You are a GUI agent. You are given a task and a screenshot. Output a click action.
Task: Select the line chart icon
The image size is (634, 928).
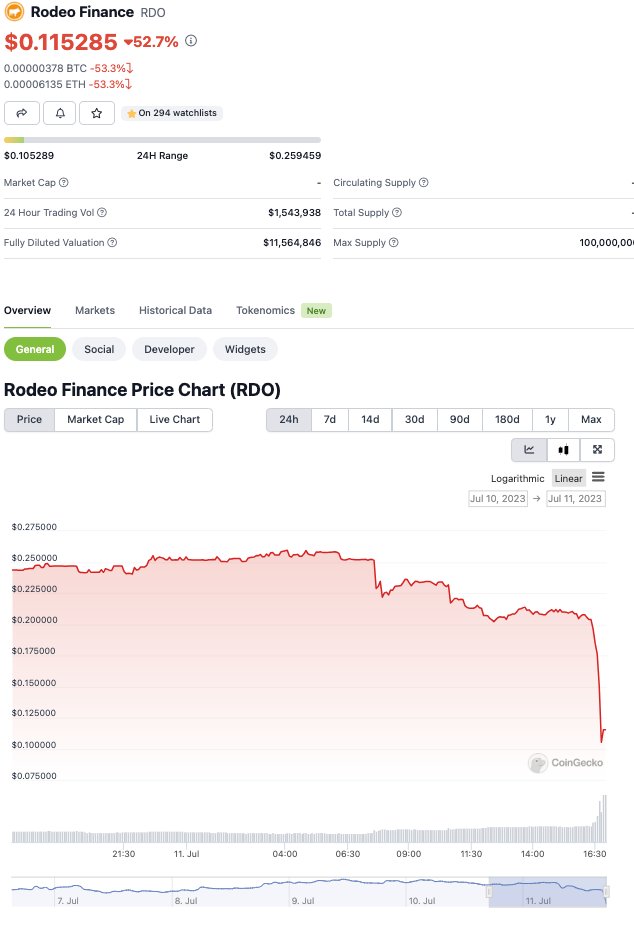tap(529, 450)
